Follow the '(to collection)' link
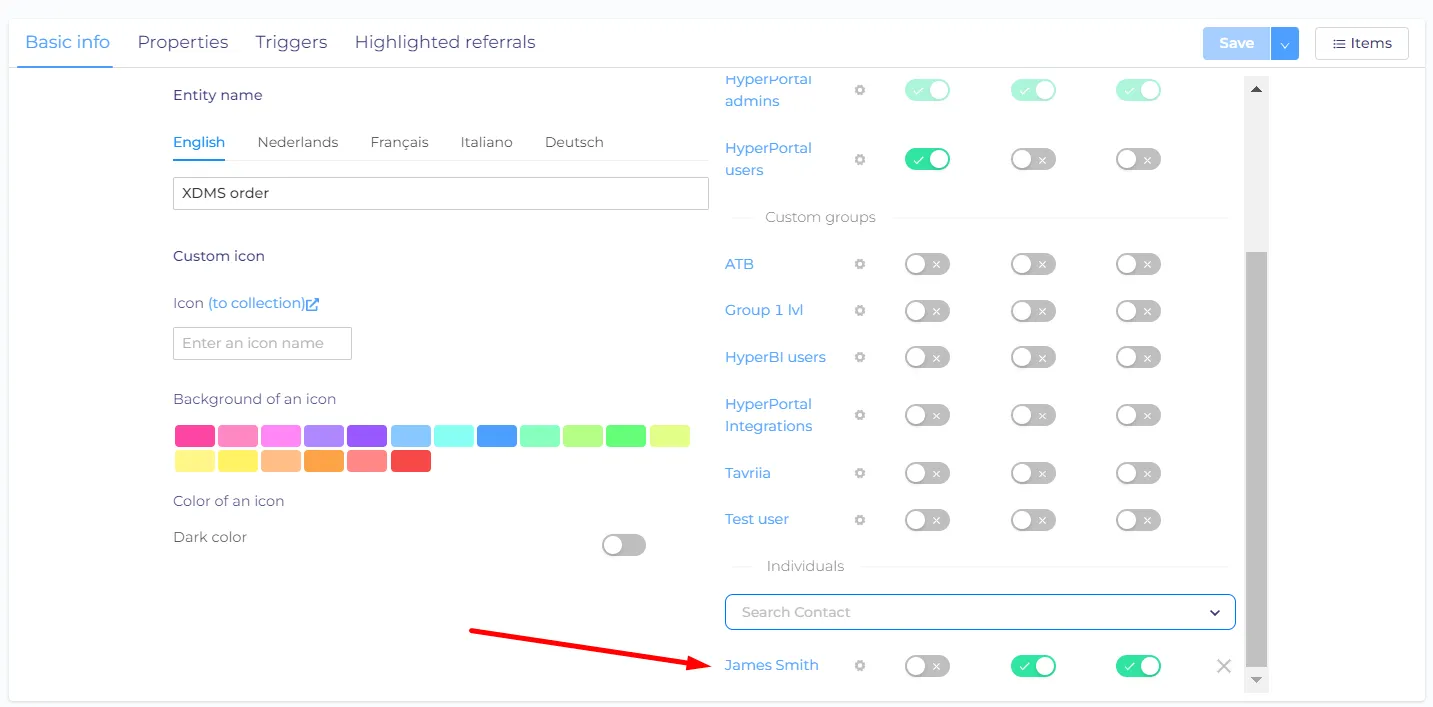 [x=257, y=303]
